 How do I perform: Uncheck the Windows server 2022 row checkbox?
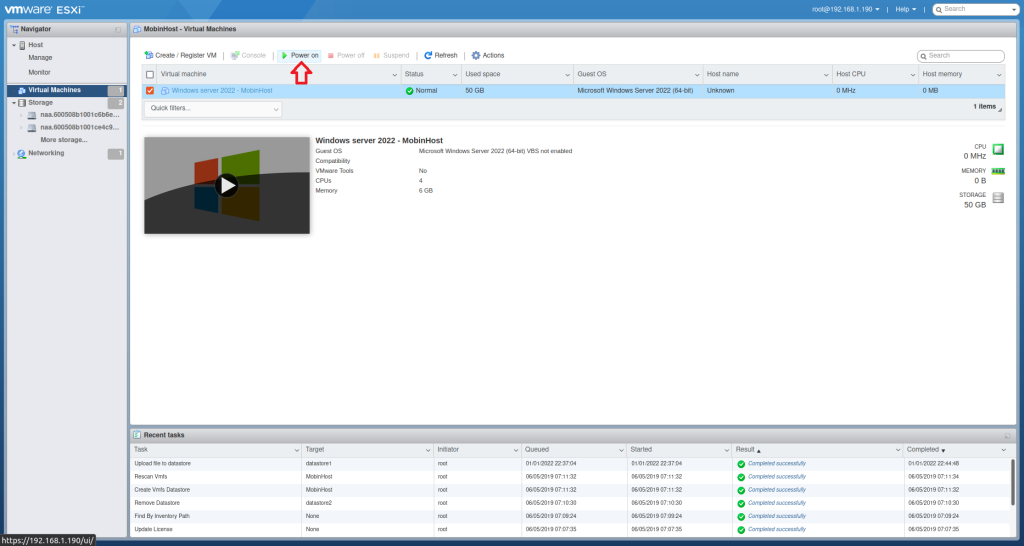coord(150,91)
